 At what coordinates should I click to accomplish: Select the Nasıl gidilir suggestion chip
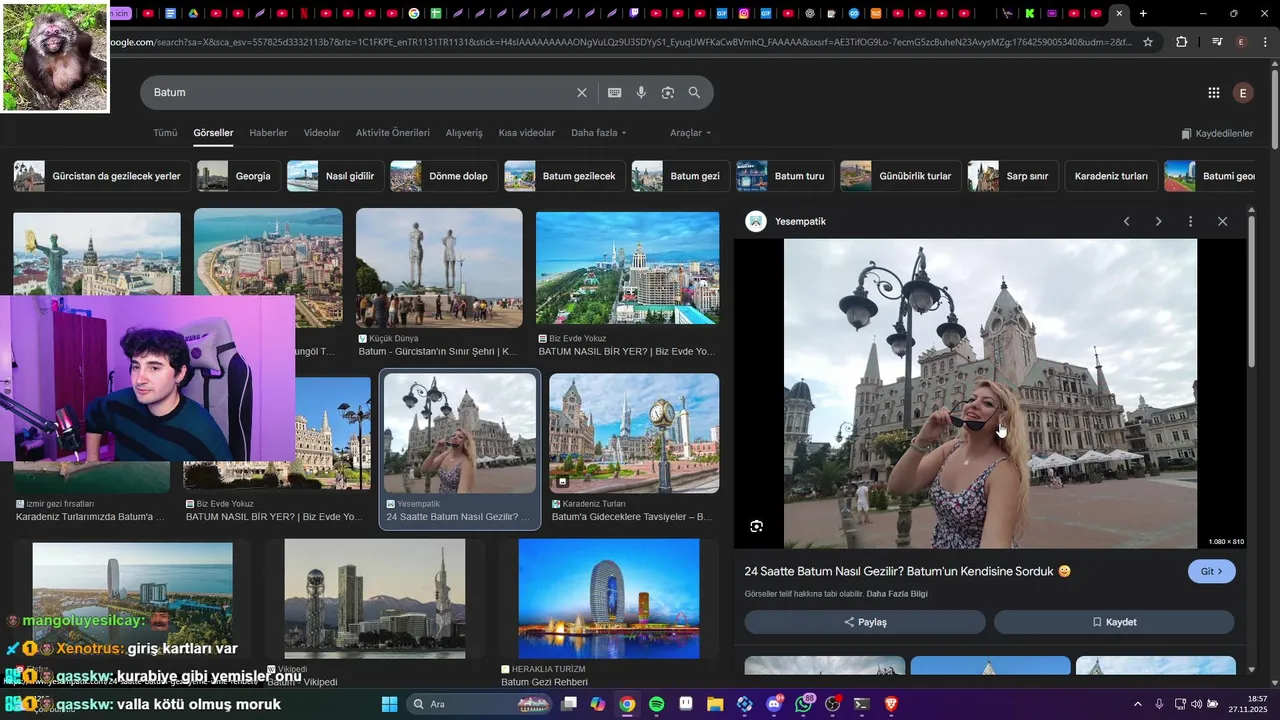[334, 176]
